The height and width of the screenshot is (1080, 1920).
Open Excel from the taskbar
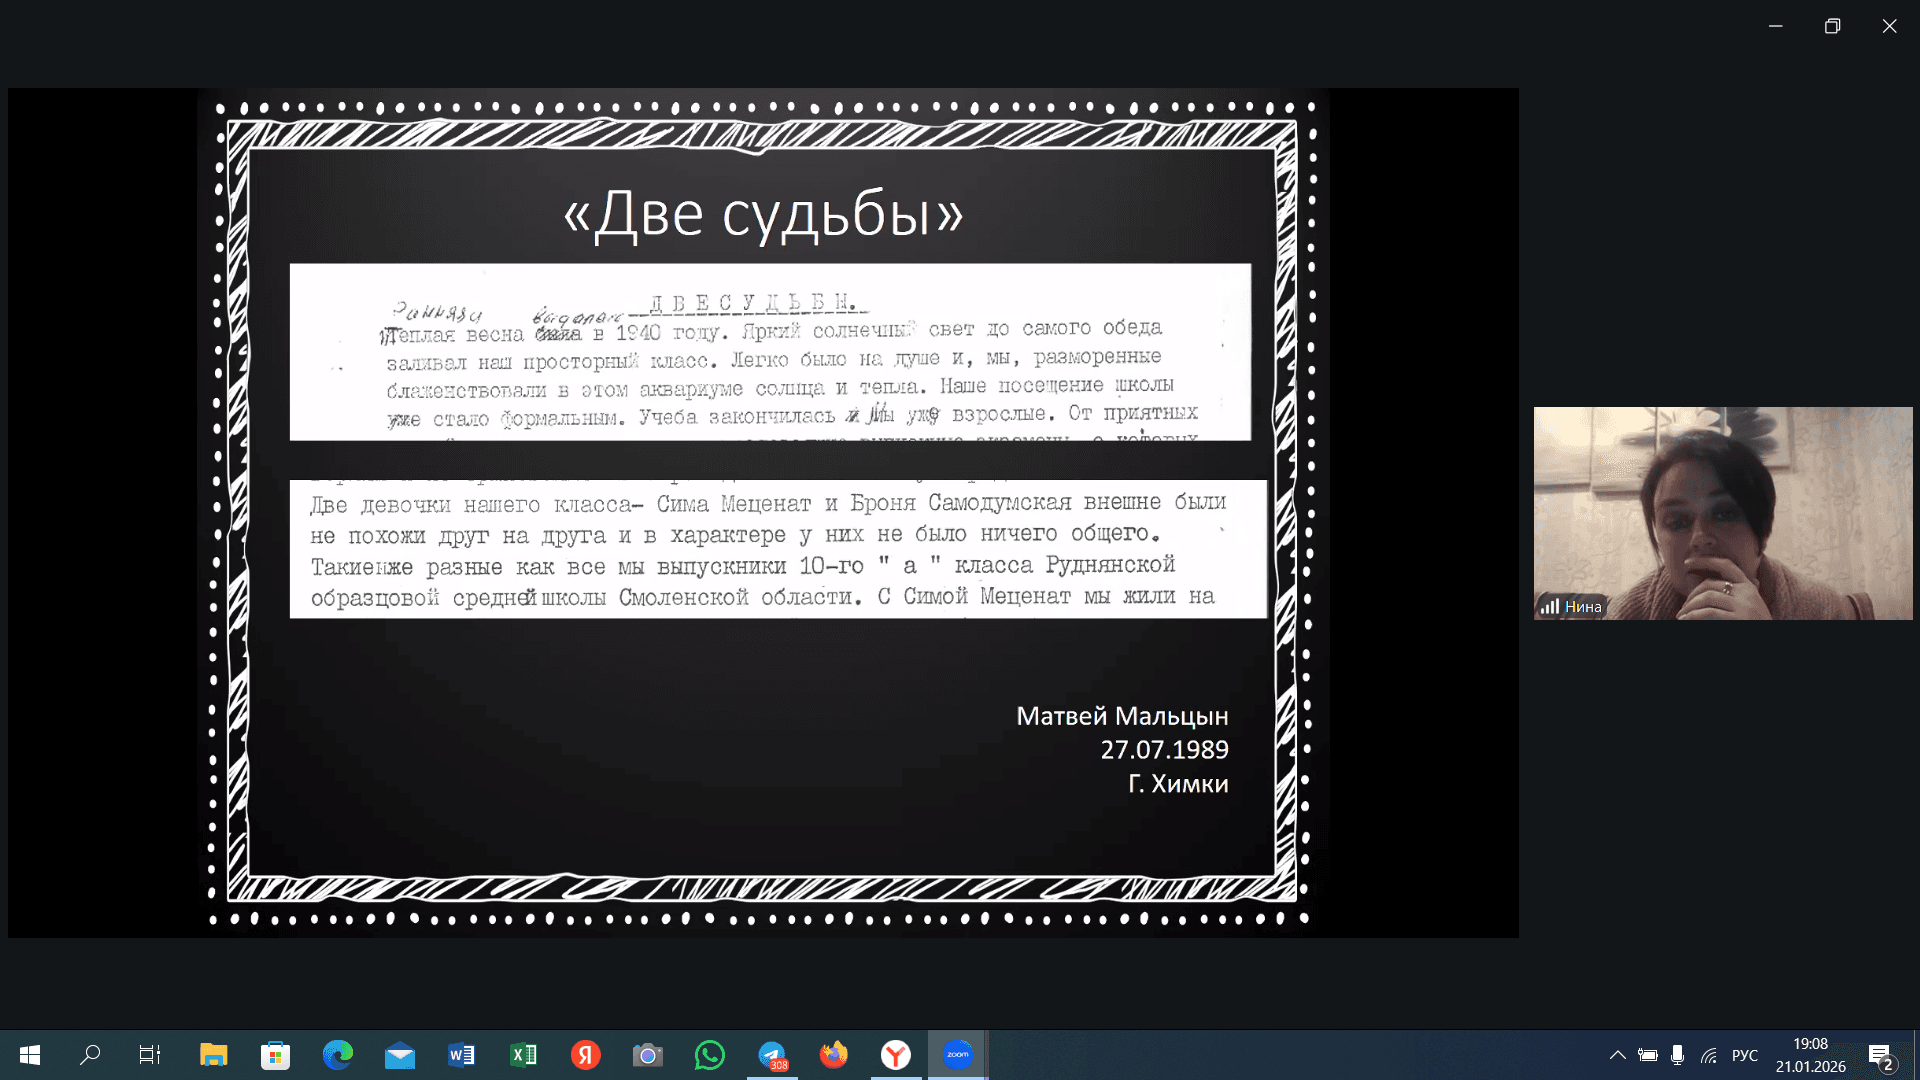click(x=524, y=1055)
